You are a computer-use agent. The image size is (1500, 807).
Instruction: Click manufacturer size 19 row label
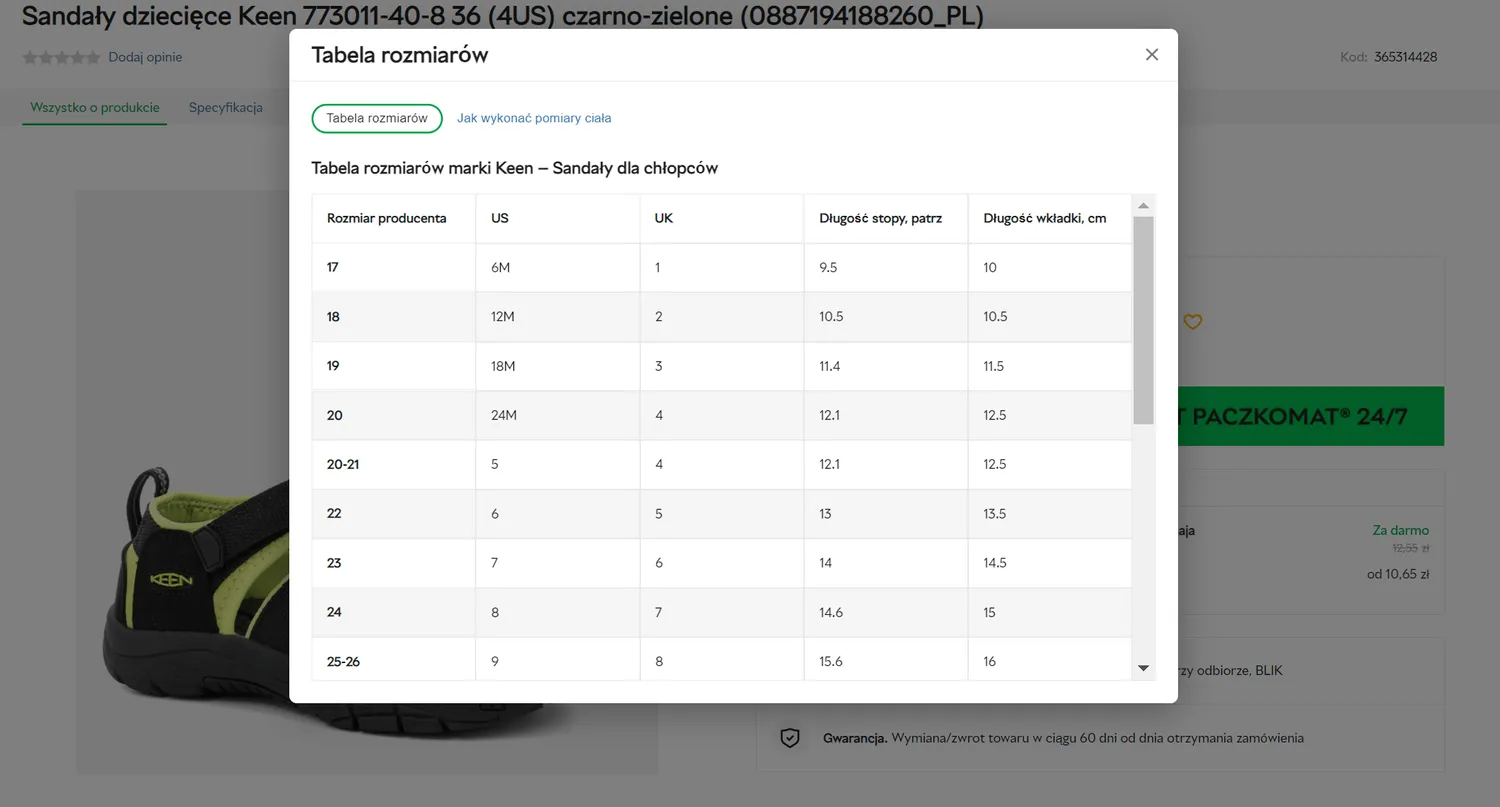tap(333, 365)
